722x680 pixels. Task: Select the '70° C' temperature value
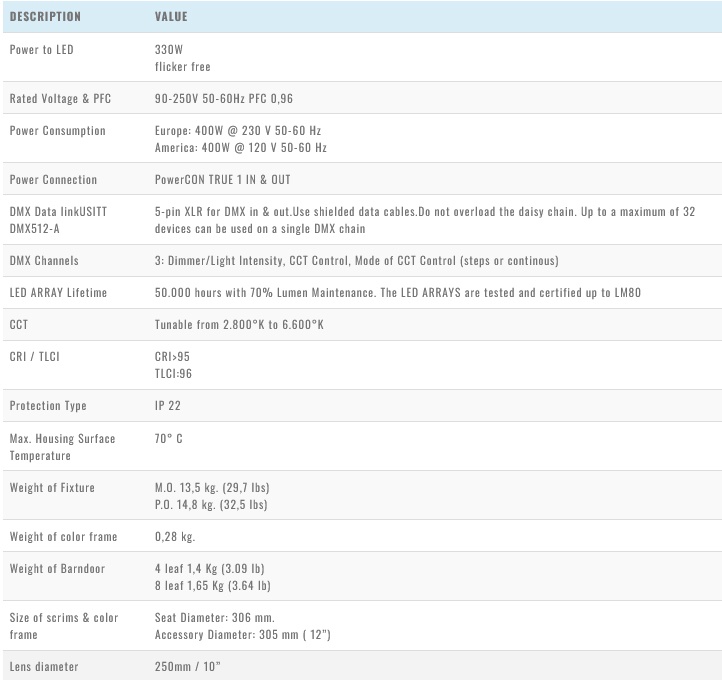click(x=169, y=438)
